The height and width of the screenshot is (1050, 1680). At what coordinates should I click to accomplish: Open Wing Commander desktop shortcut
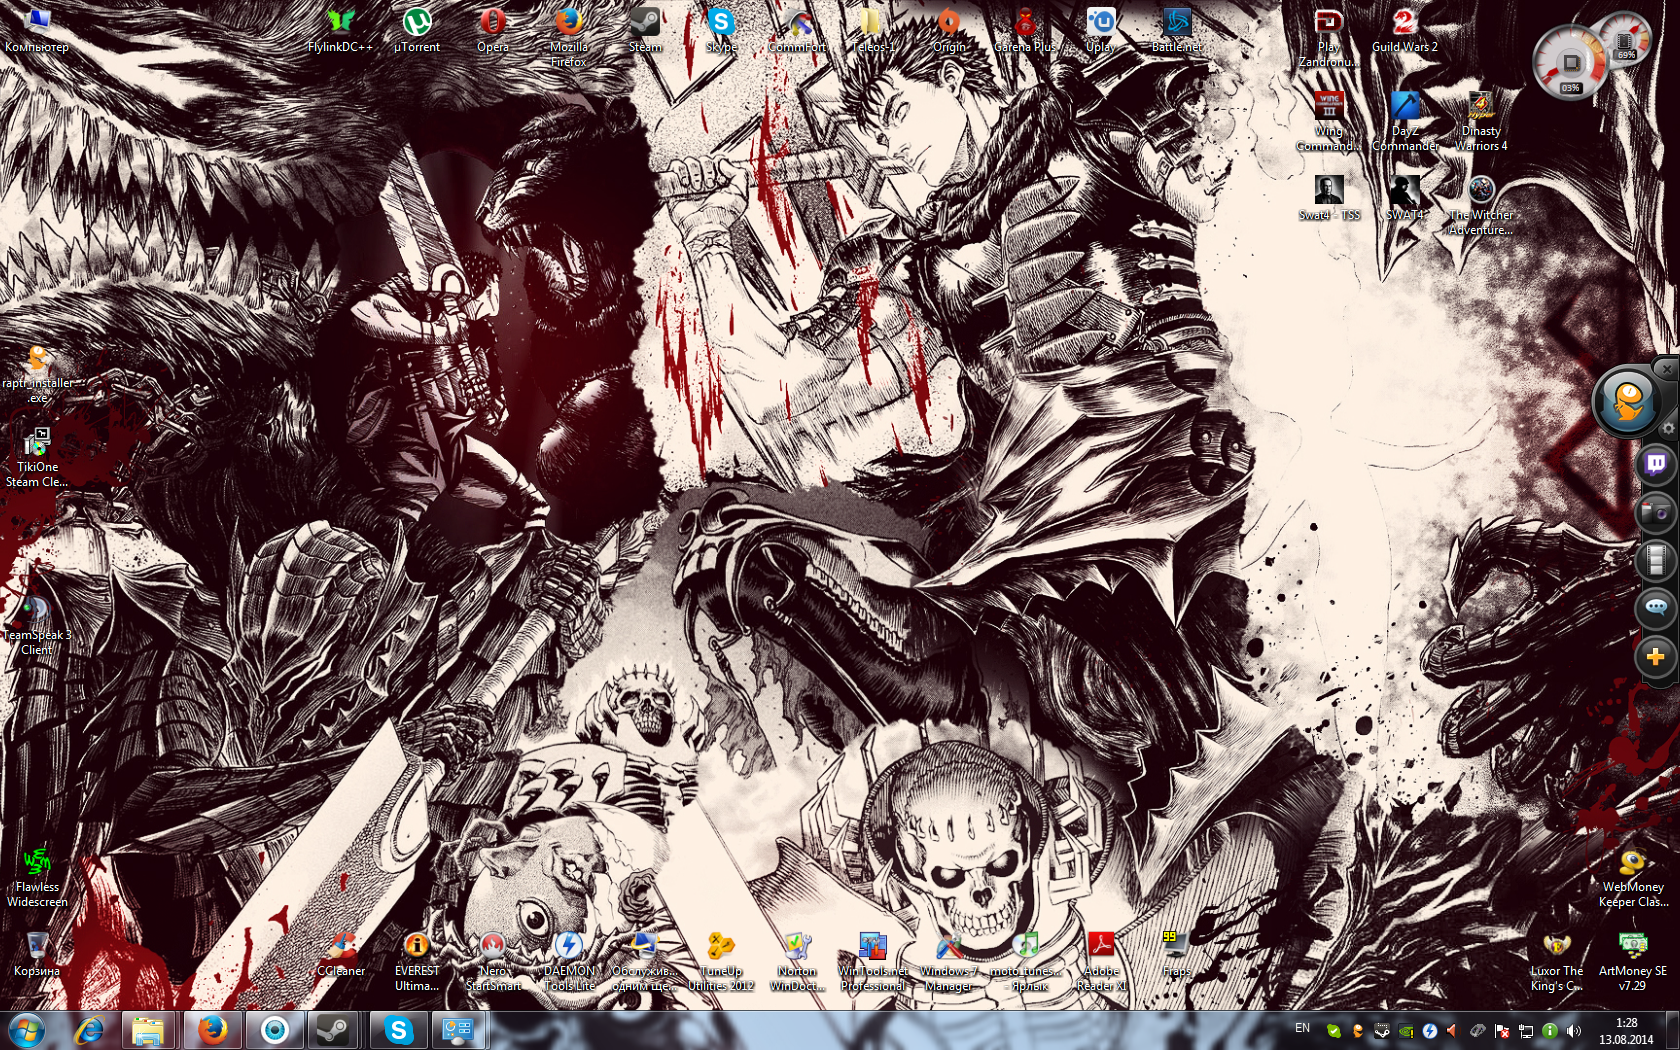click(1329, 121)
